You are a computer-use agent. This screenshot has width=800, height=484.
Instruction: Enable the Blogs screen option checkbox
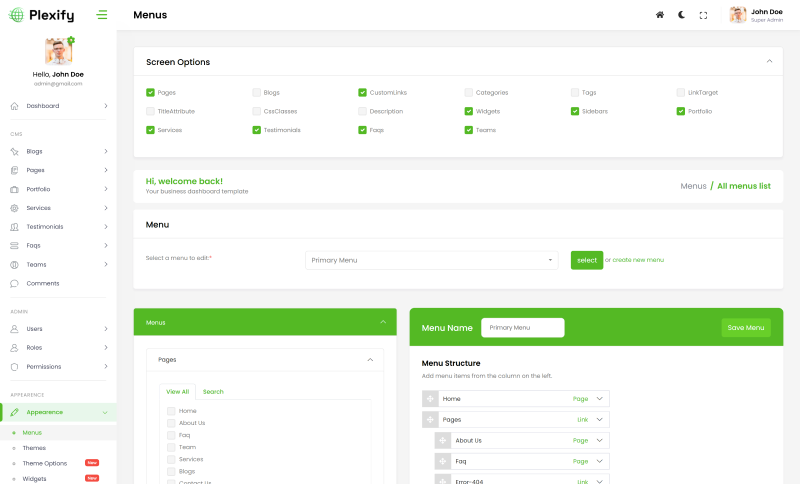click(x=256, y=93)
